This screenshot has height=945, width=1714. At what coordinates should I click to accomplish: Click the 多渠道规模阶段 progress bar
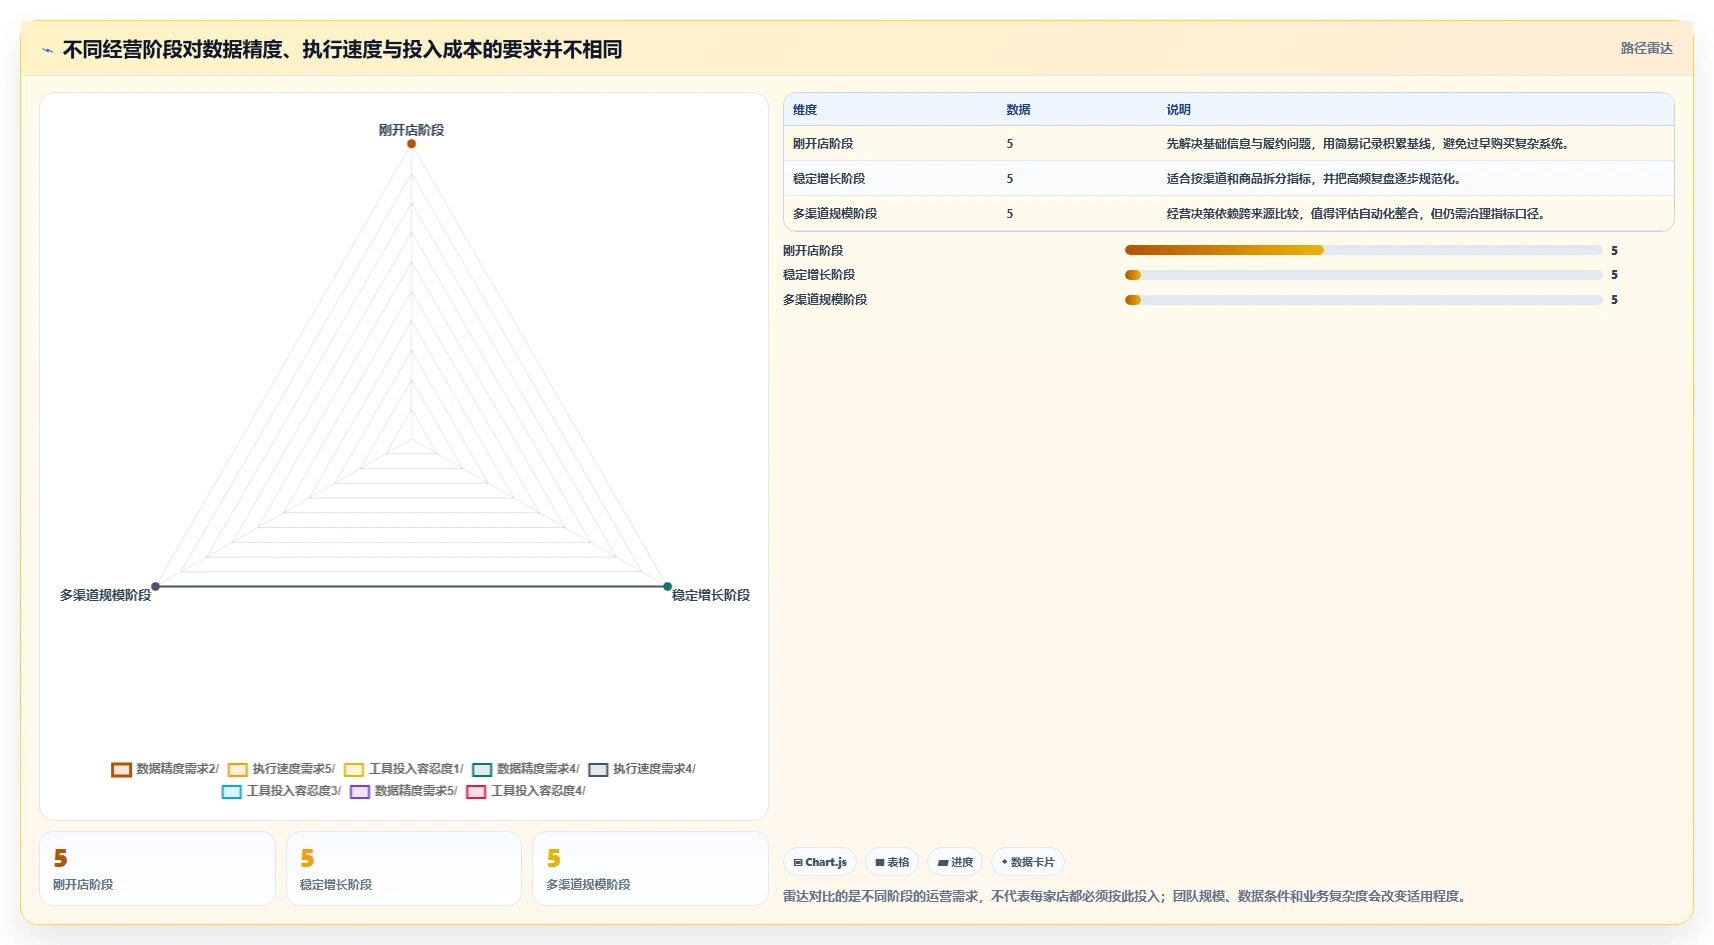pyautogui.click(x=1363, y=300)
